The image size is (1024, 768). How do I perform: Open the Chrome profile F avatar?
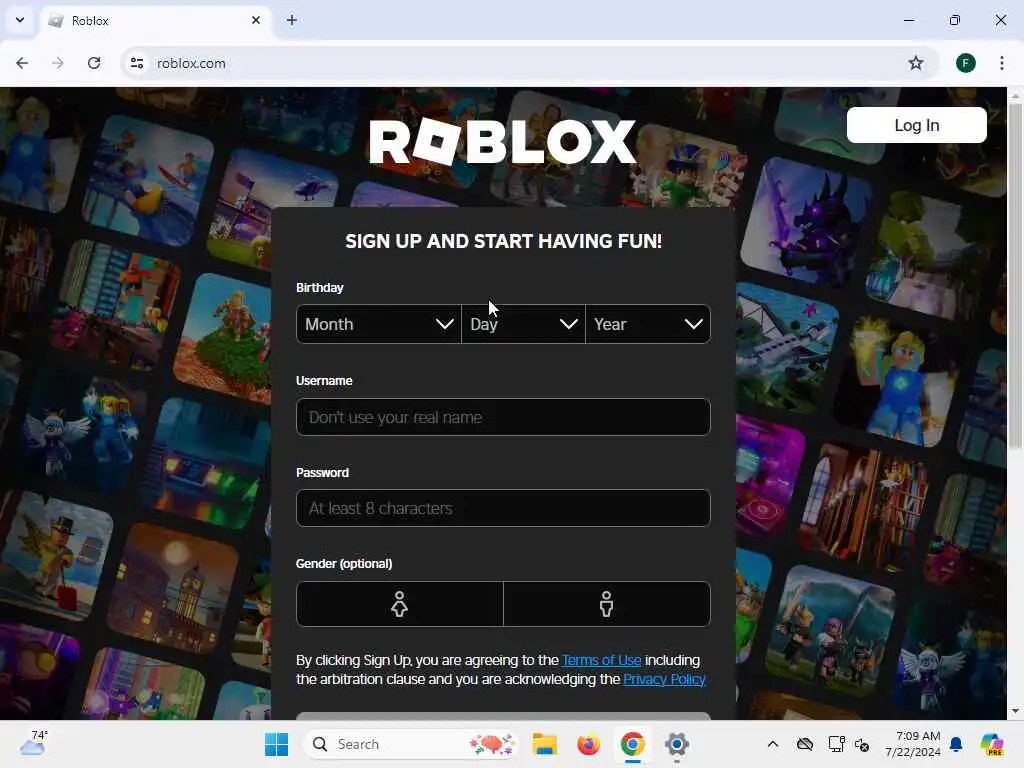click(966, 63)
